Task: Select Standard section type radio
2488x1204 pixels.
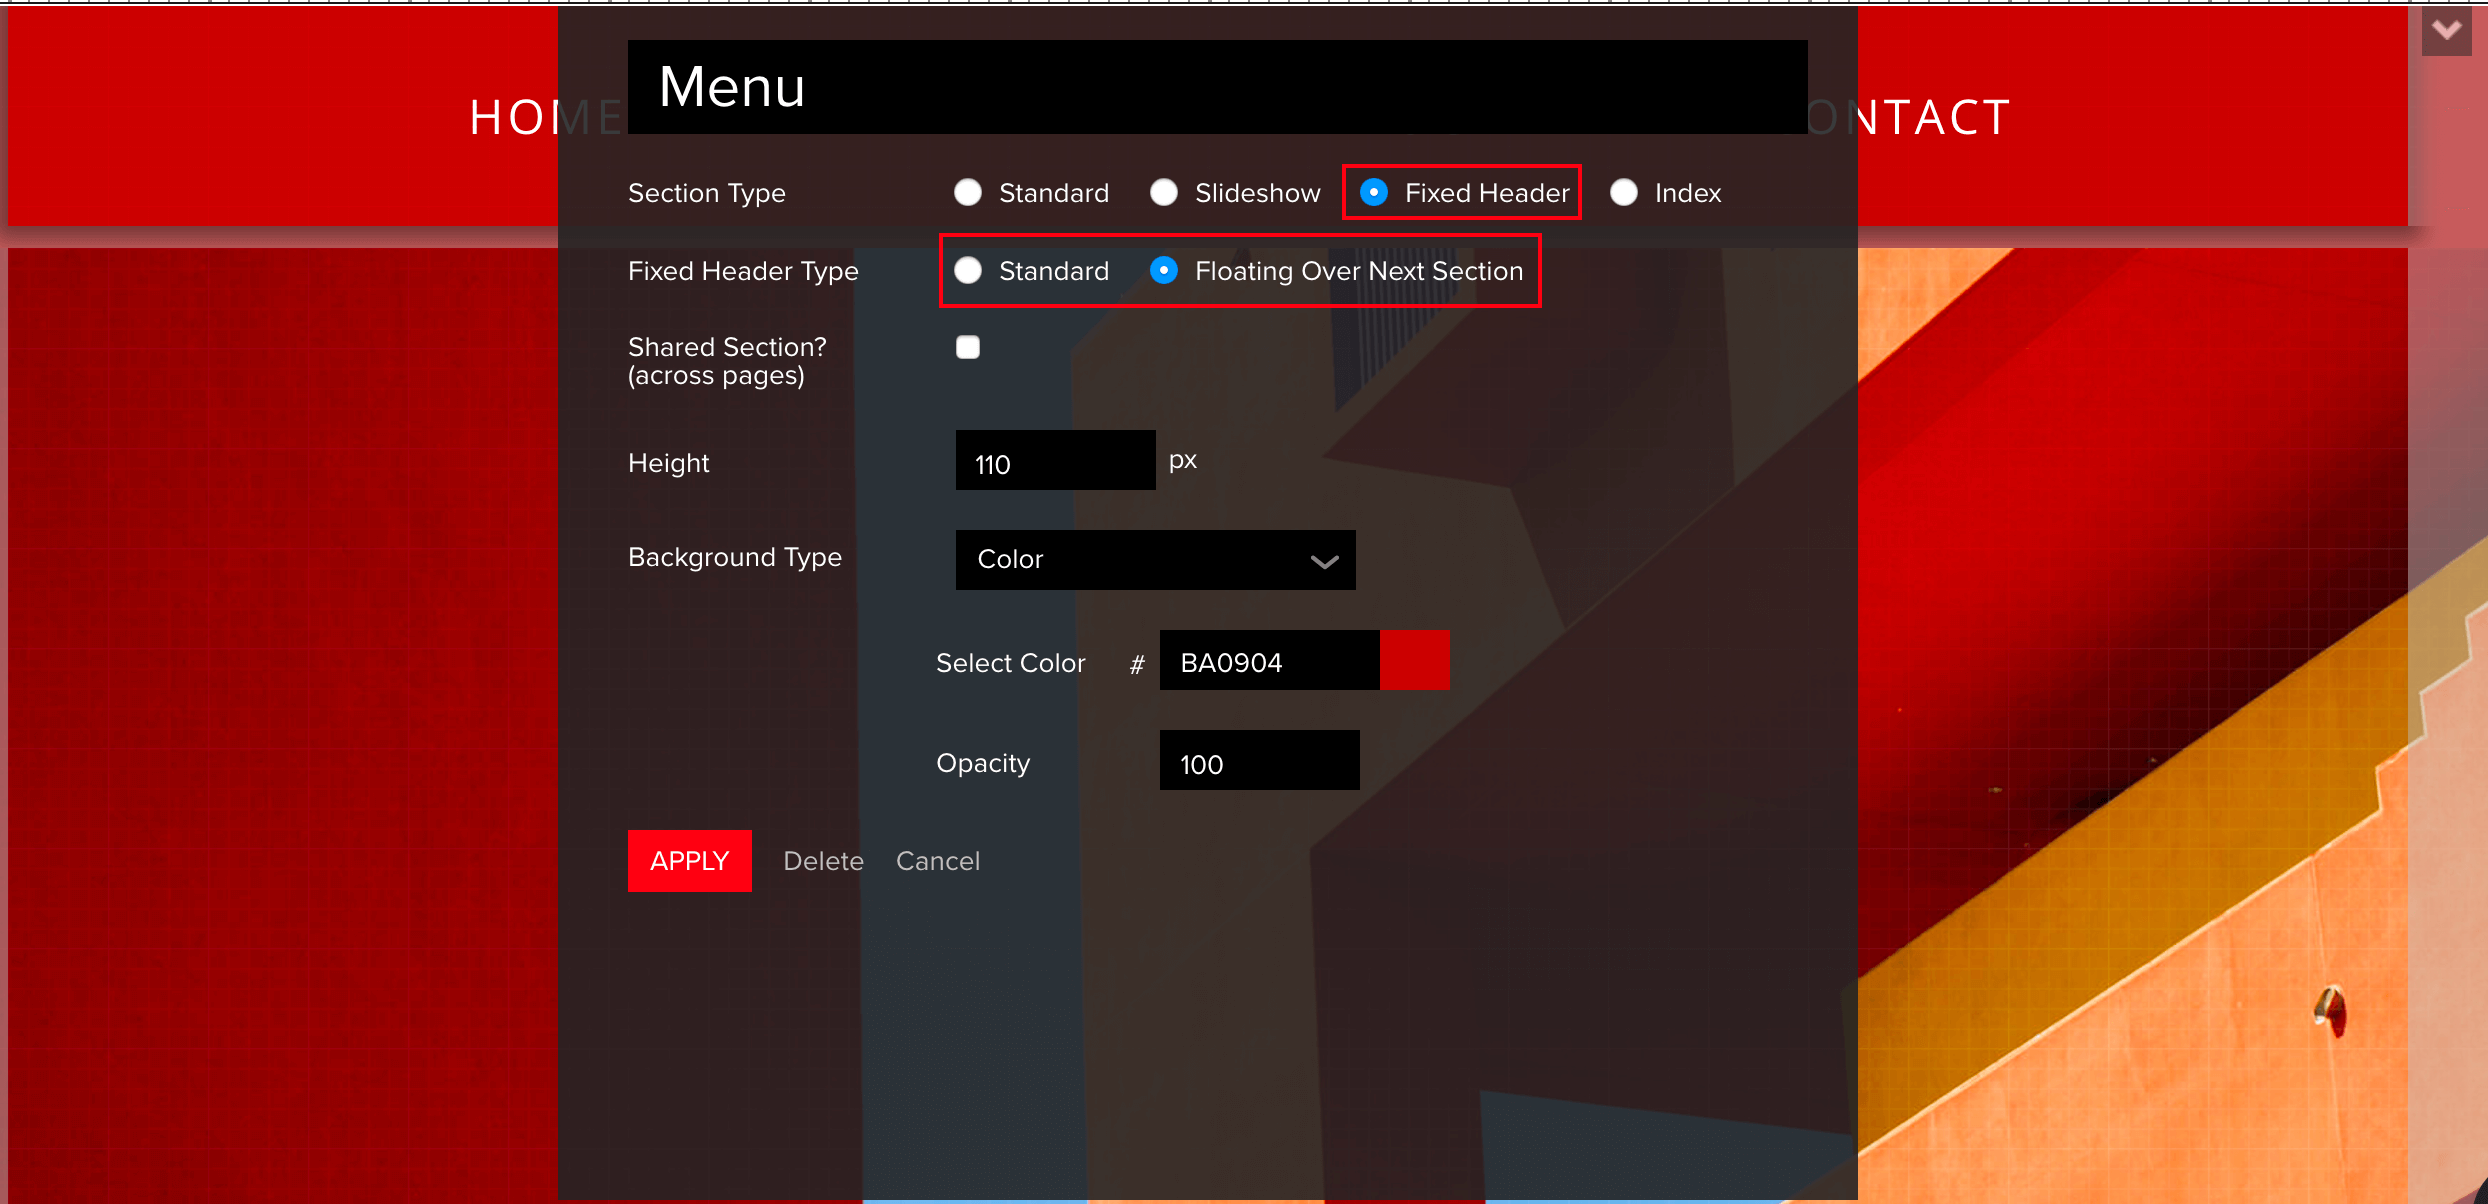Action: coord(968,192)
